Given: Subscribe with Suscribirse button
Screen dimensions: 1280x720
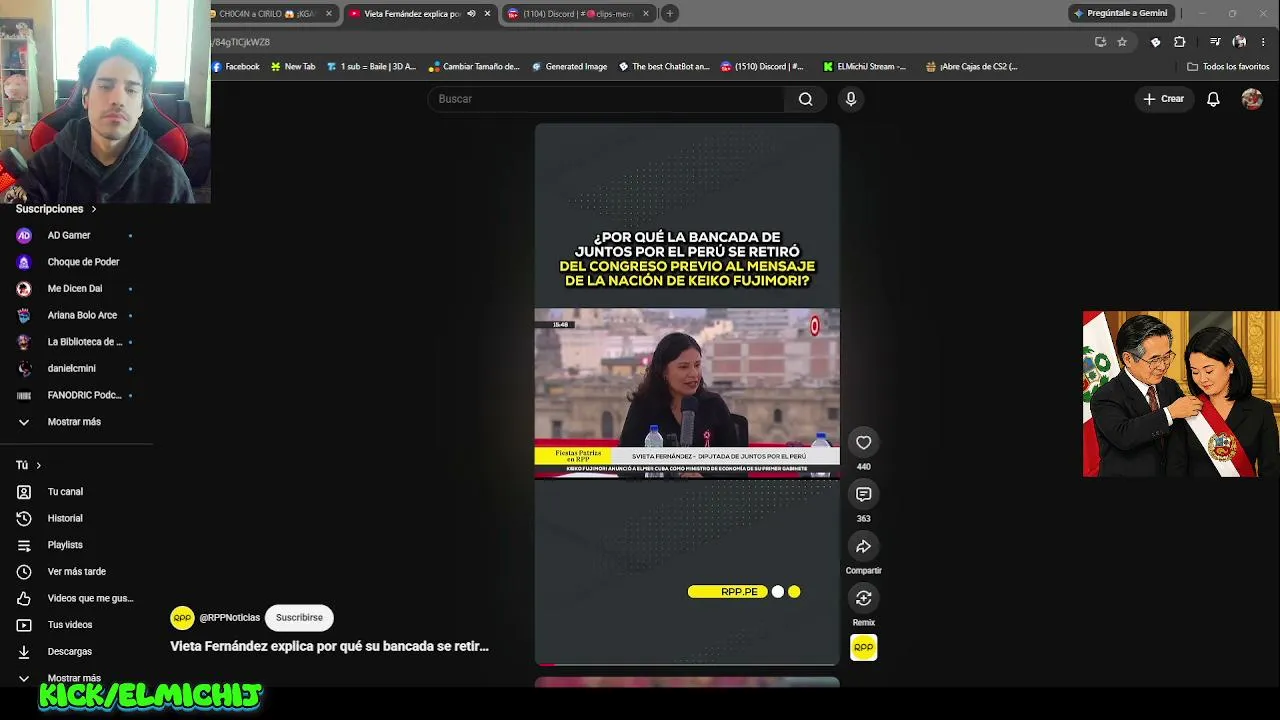Looking at the screenshot, I should pos(299,618).
